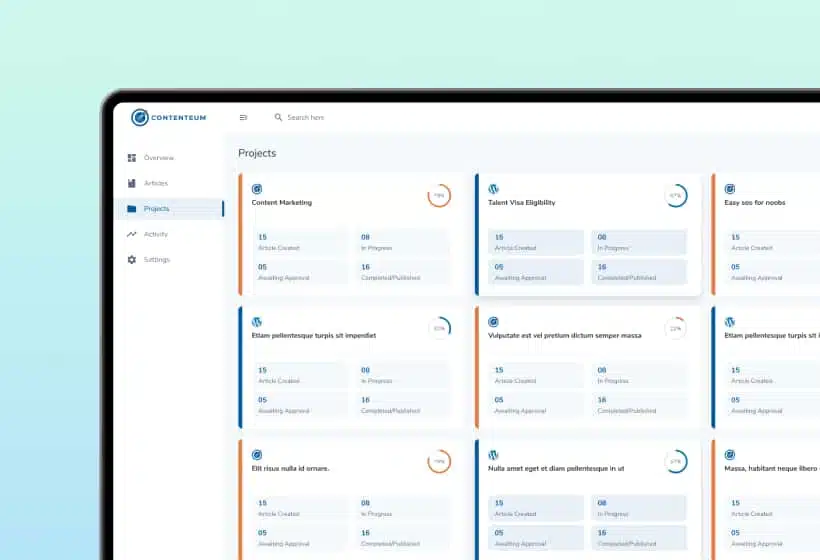Click the Contenteum logo icon
Viewport: 820px width, 560px height.
coord(140,118)
